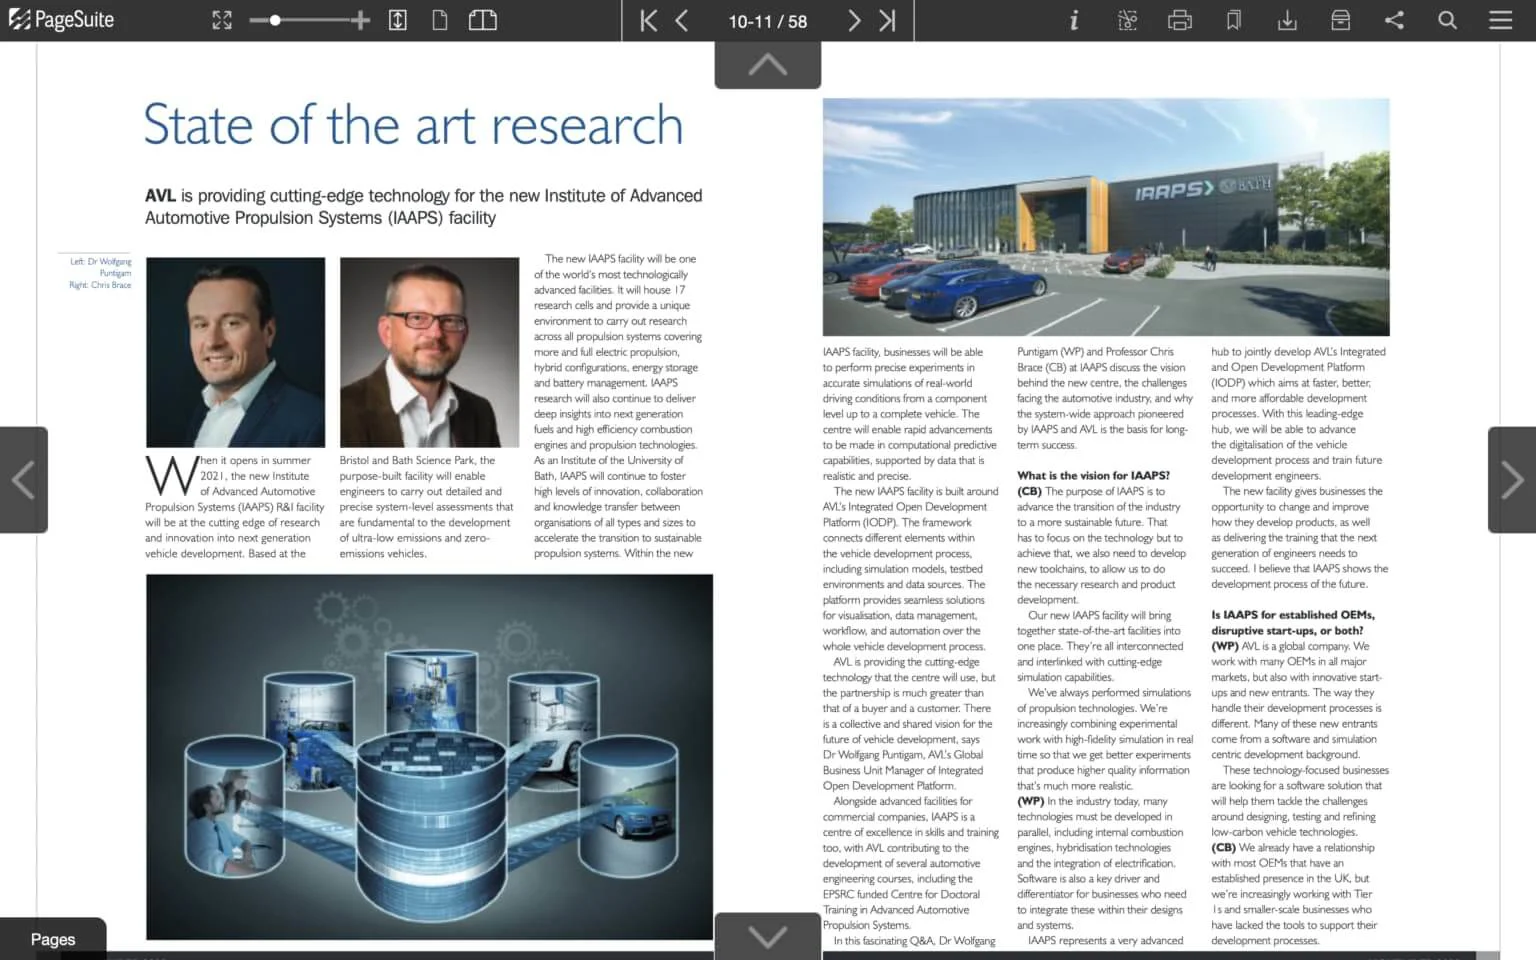
Task: Go to next page in toolbar
Action: point(854,21)
